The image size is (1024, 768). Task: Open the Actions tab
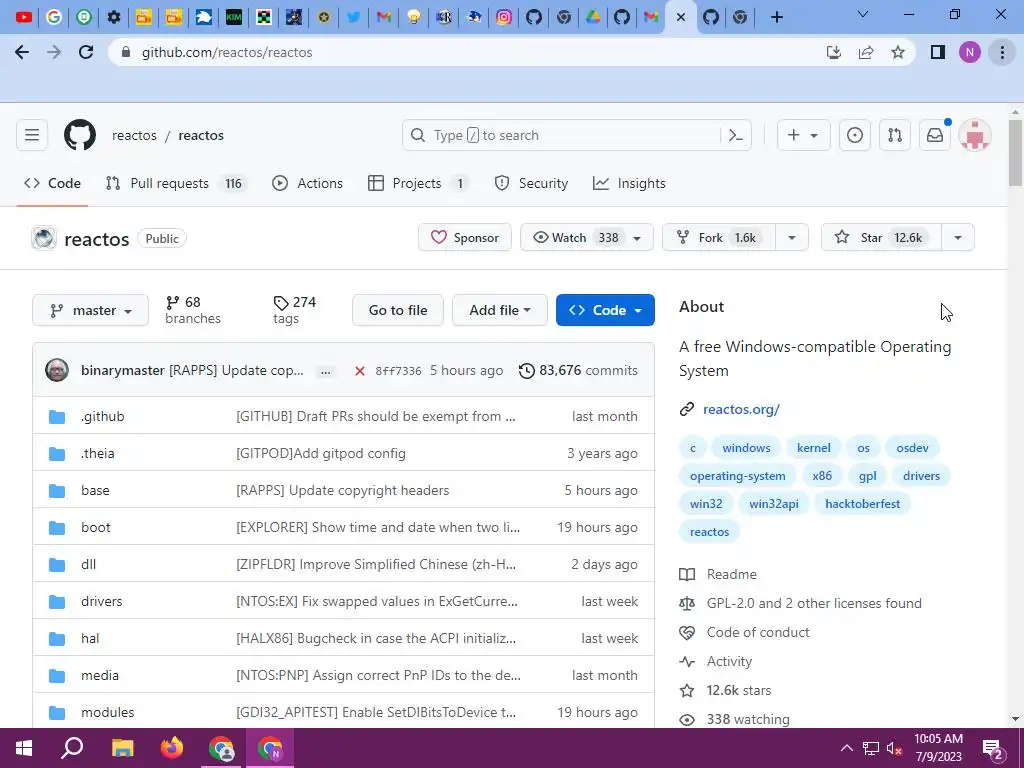307,184
